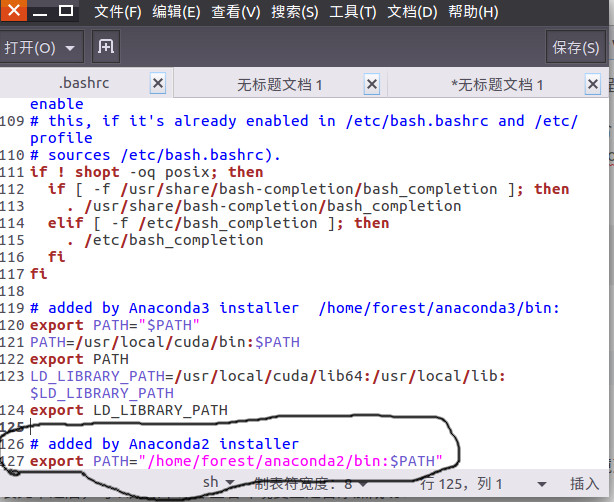Viewport: 614px width, 502px height.
Task: Open the 行 125, 列 1 position dropdown
Action: tap(483, 484)
